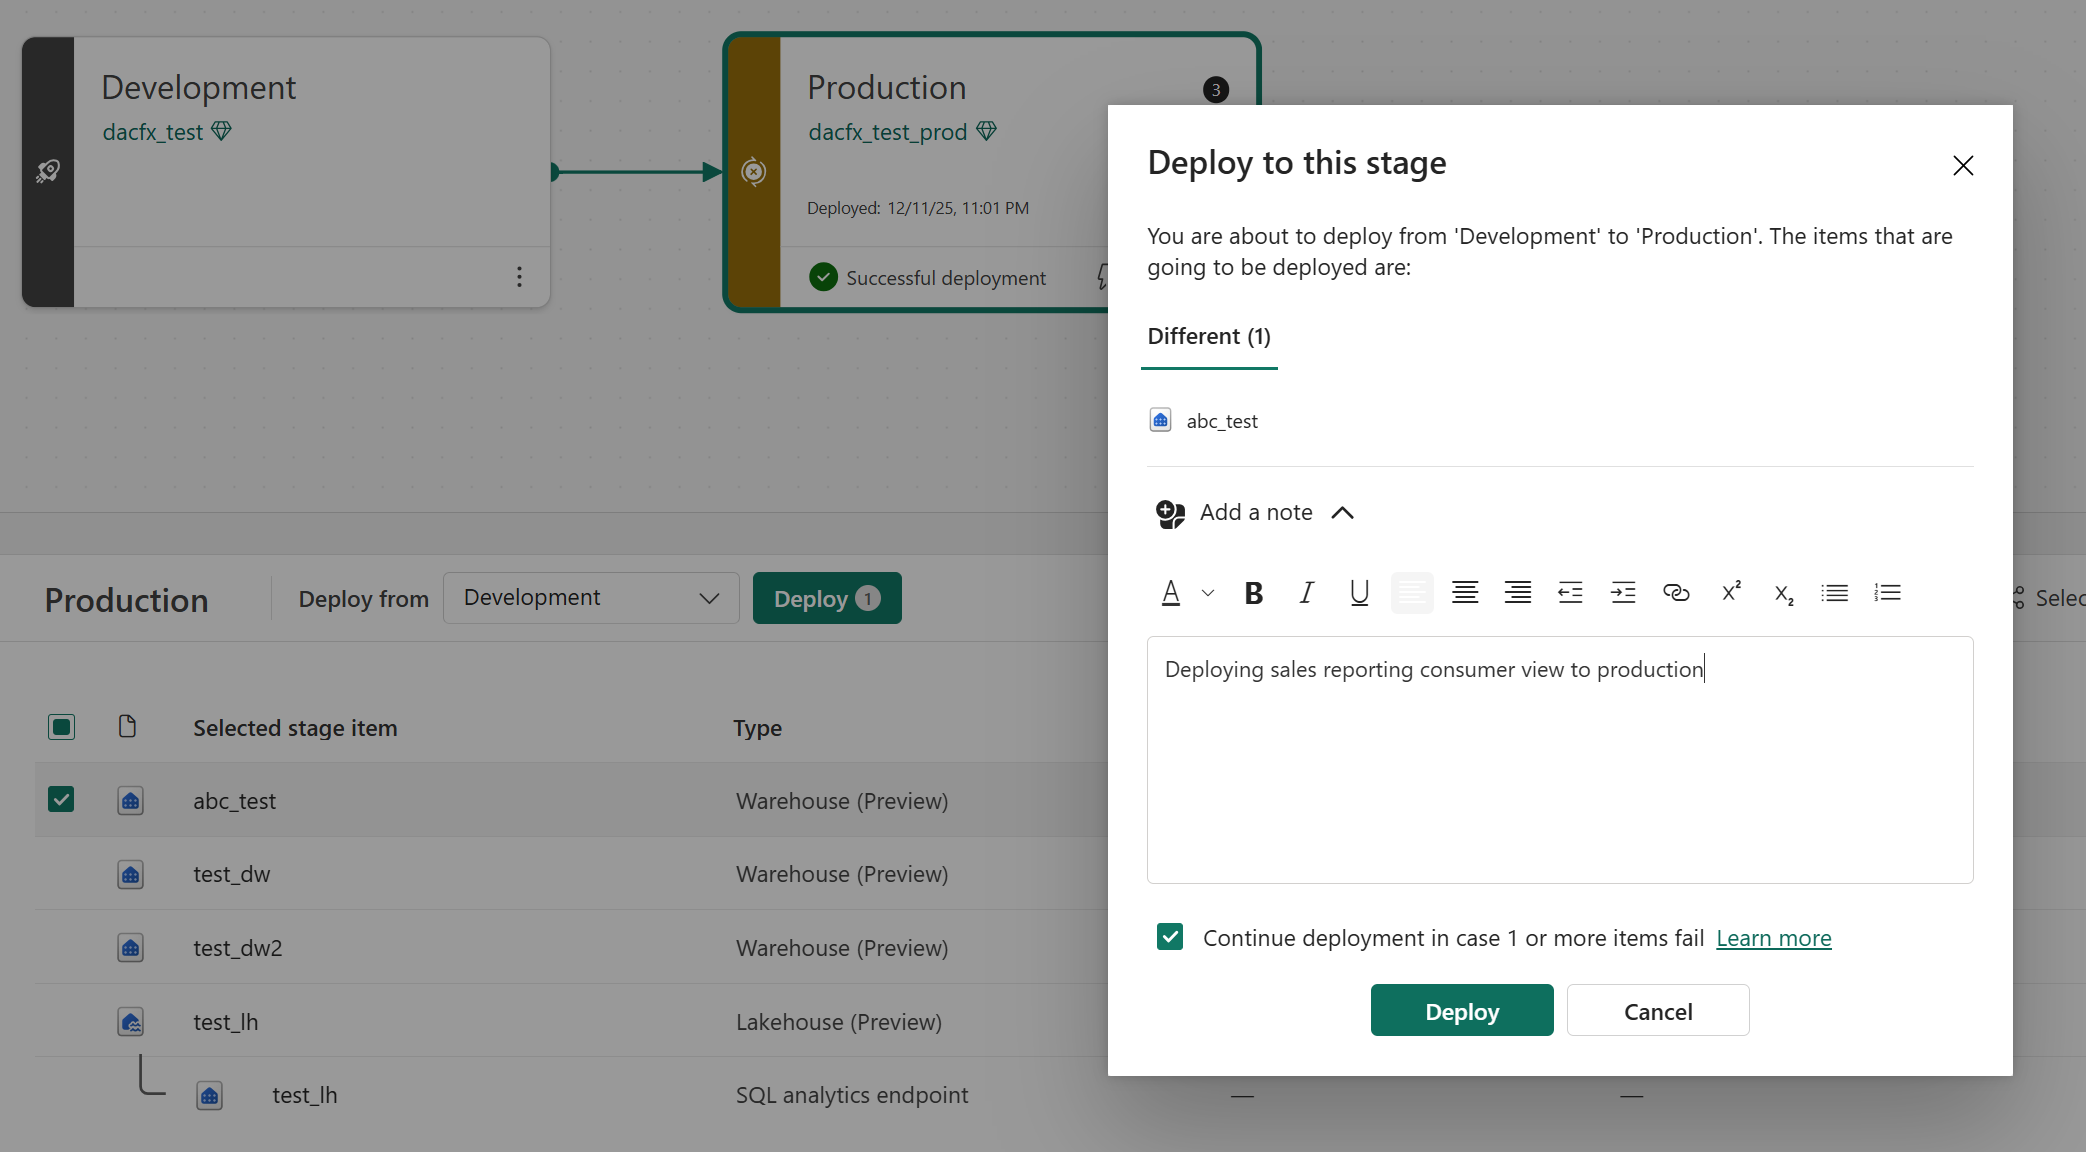Click the Production stage item count badge
2086x1152 pixels.
click(x=1216, y=90)
